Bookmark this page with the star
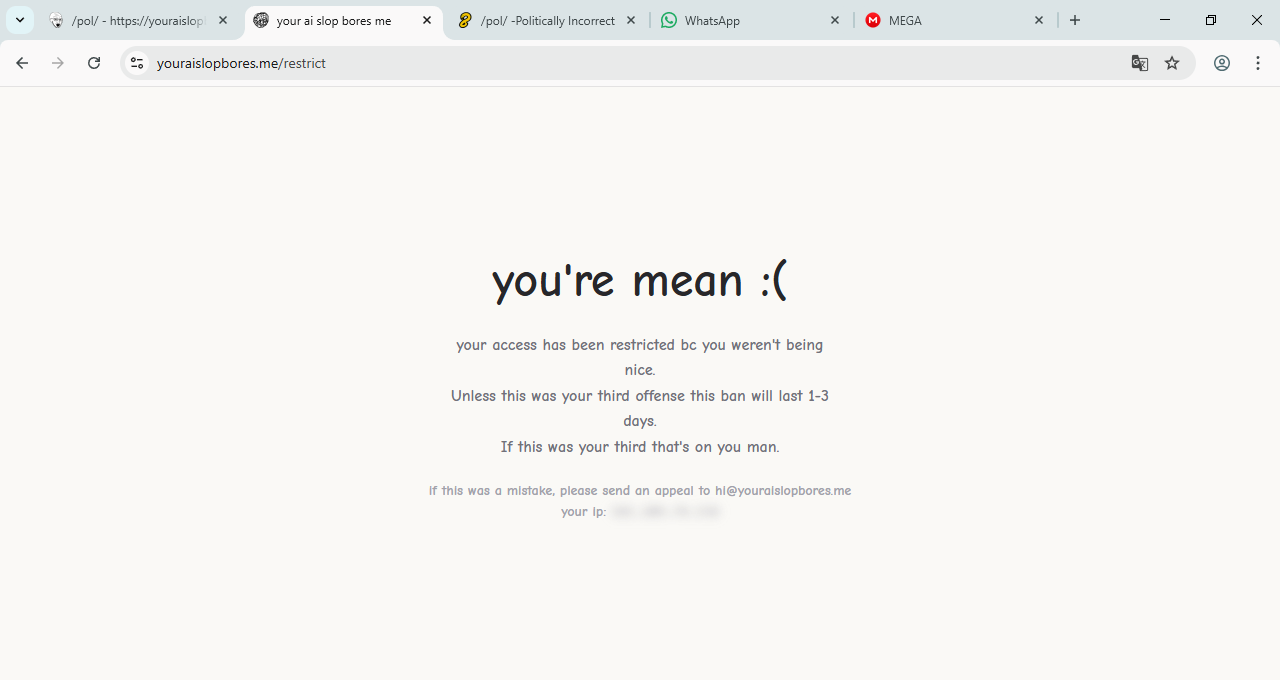 [x=1172, y=63]
